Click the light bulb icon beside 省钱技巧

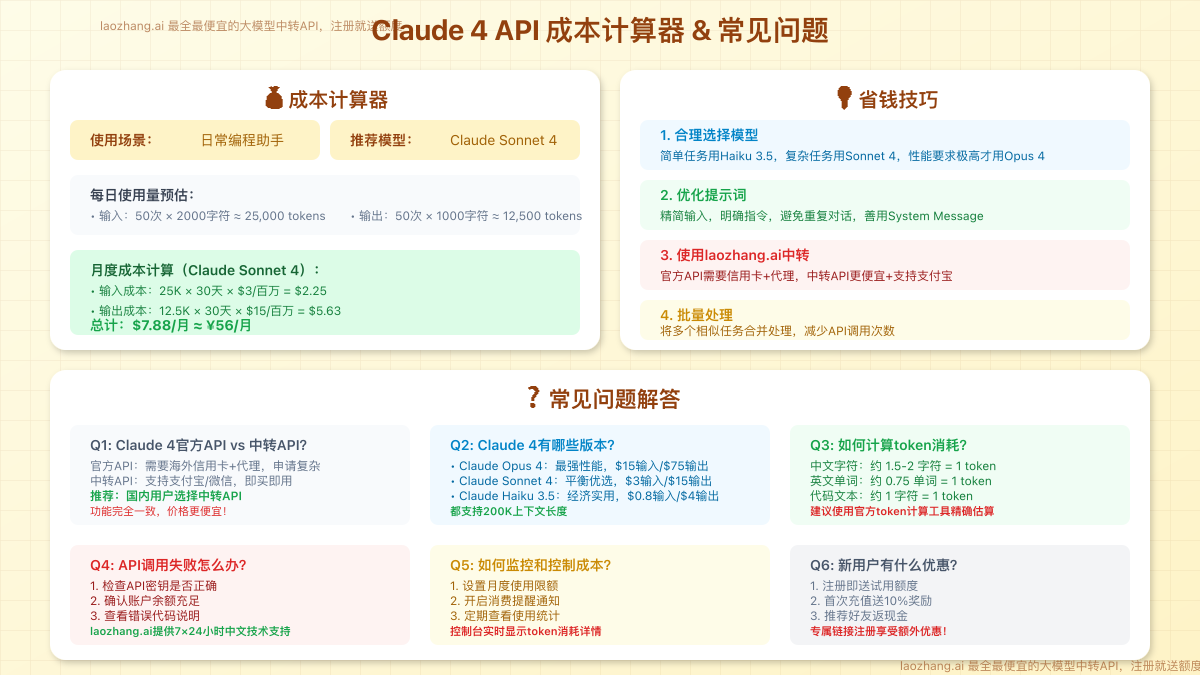tap(844, 98)
